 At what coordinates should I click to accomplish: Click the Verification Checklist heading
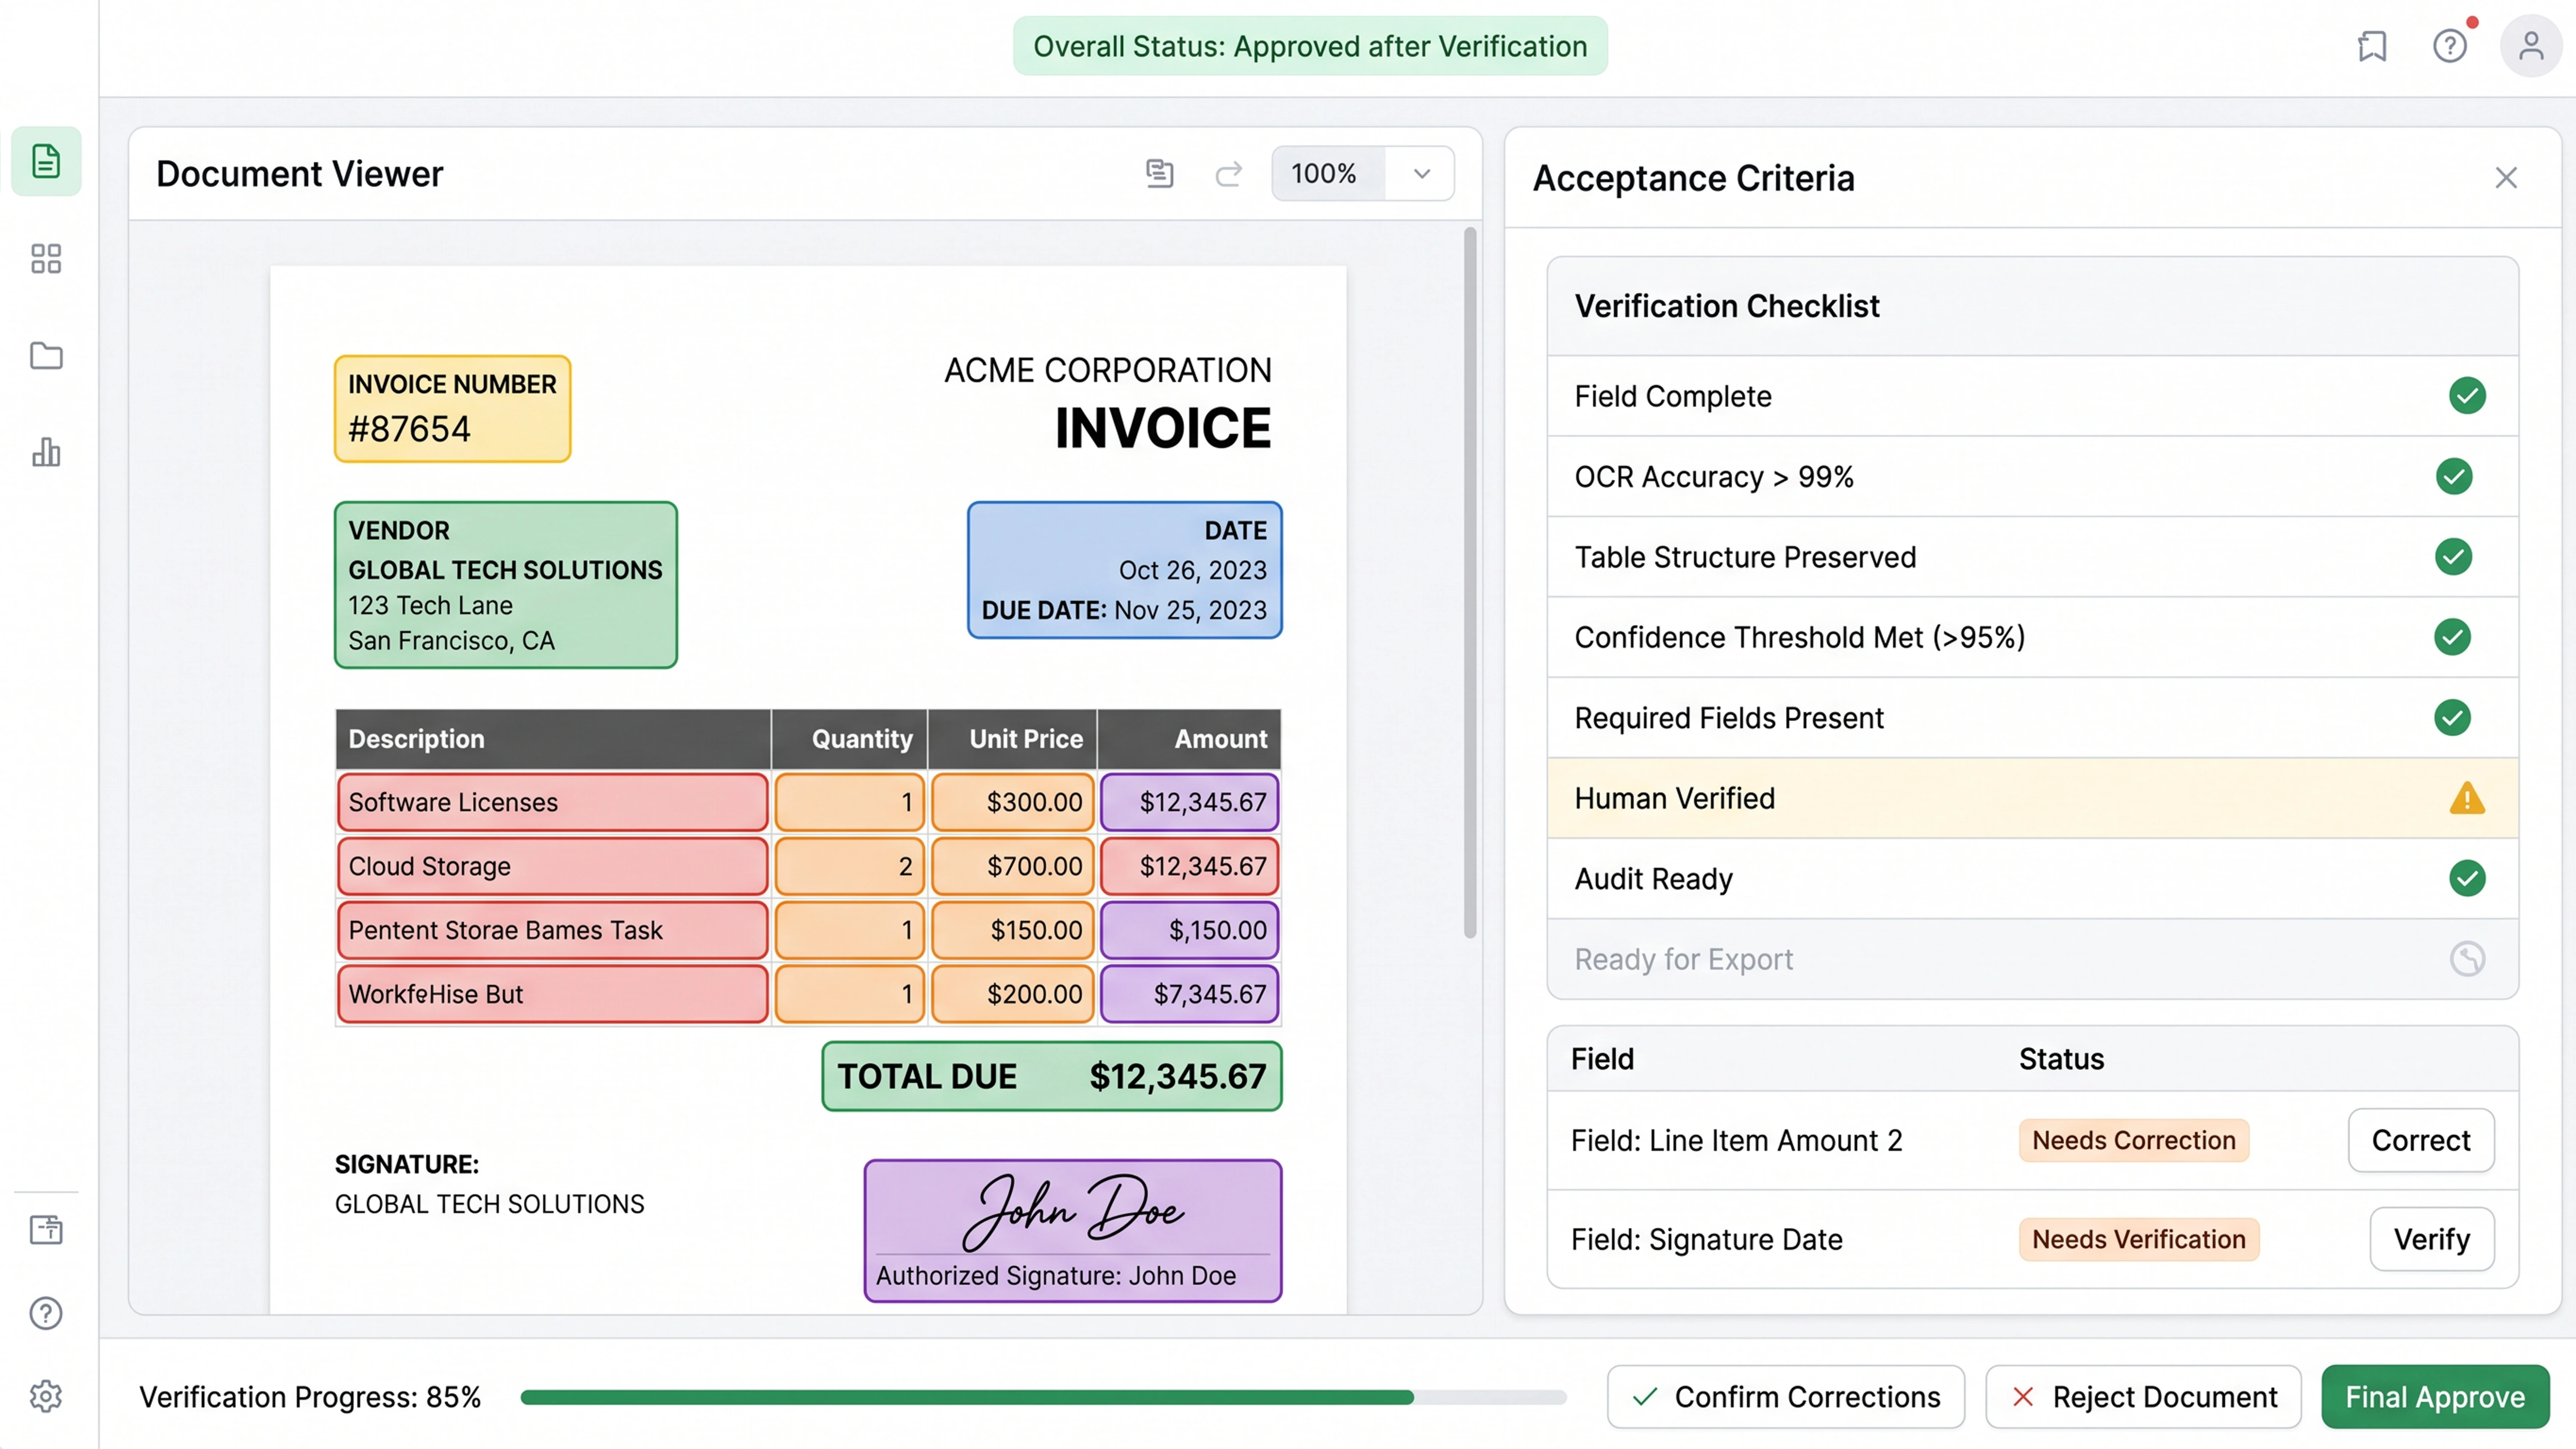pyautogui.click(x=1727, y=306)
